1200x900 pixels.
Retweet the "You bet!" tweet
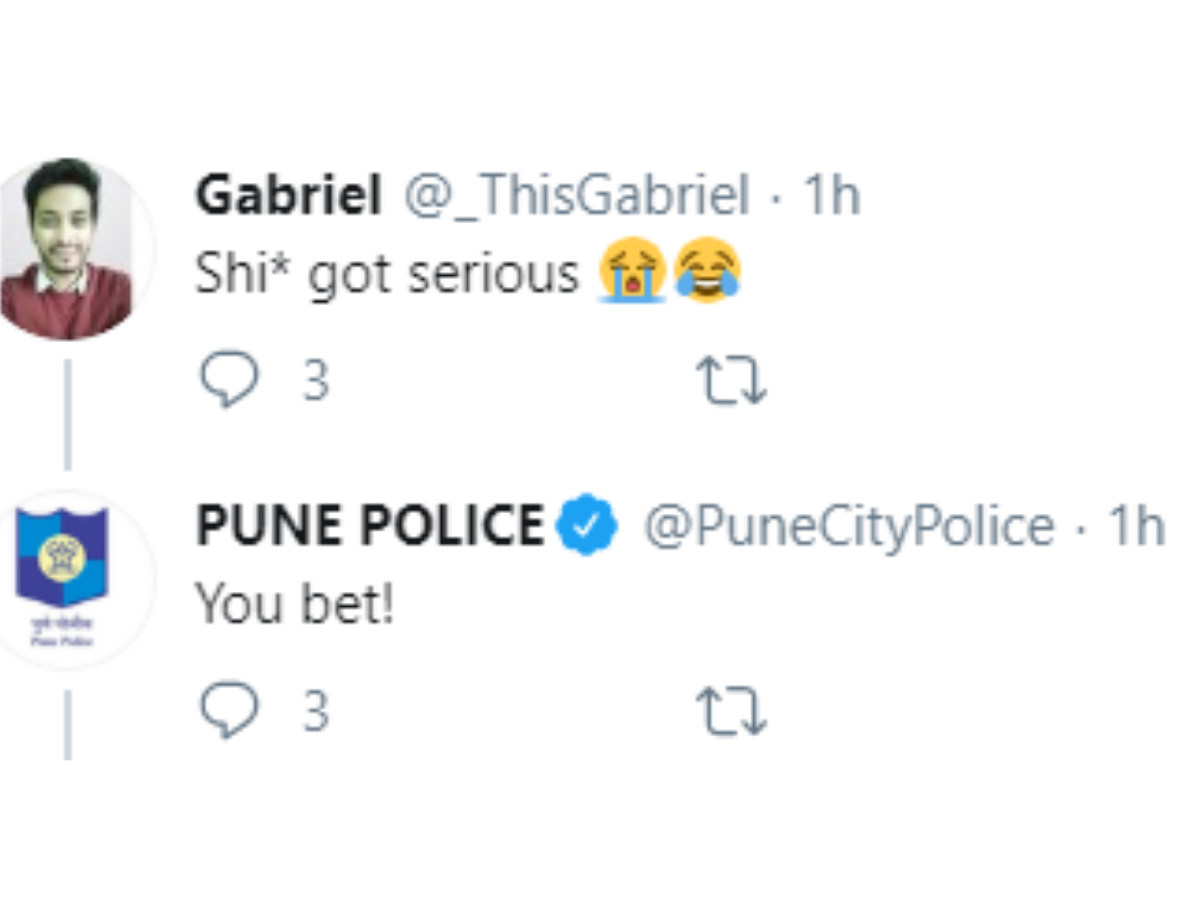(731, 713)
